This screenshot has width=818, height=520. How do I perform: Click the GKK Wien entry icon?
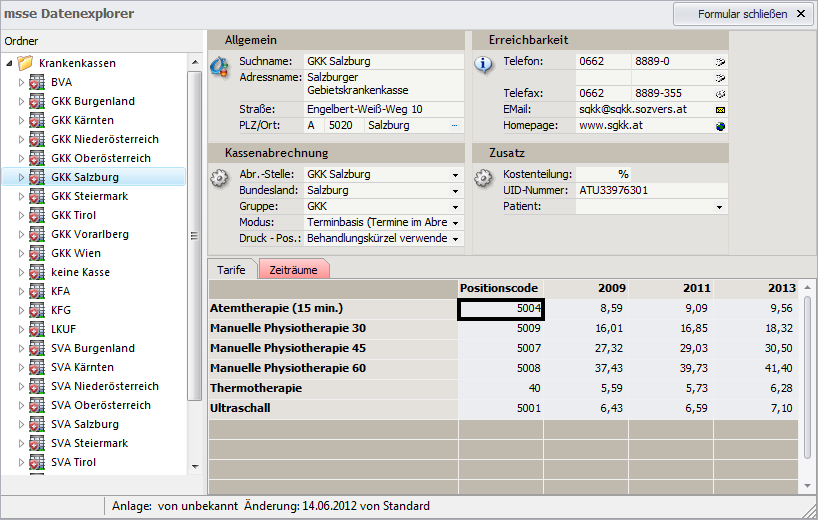point(37,253)
